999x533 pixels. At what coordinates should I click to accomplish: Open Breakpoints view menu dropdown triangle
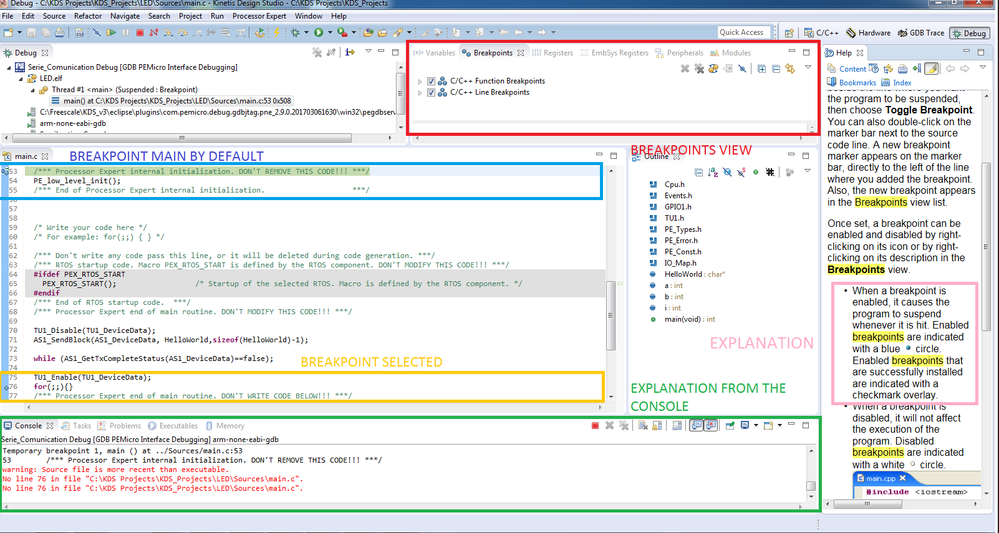click(808, 67)
